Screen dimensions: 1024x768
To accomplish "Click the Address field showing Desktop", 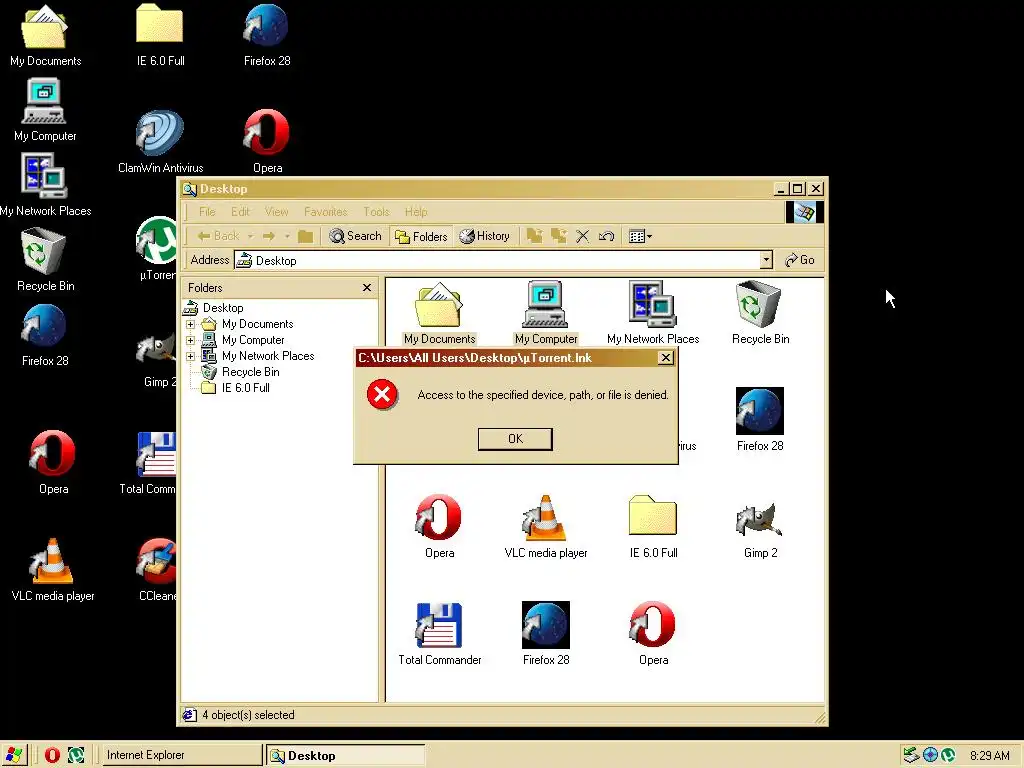I will pyautogui.click(x=496, y=260).
